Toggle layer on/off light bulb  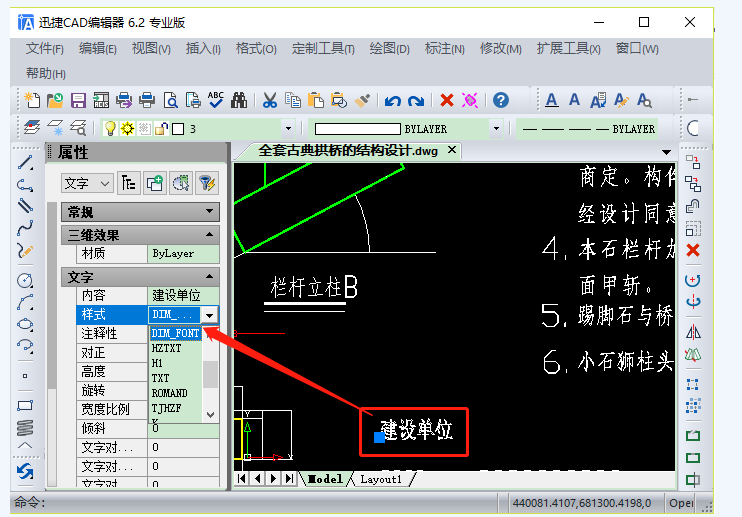tap(110, 128)
